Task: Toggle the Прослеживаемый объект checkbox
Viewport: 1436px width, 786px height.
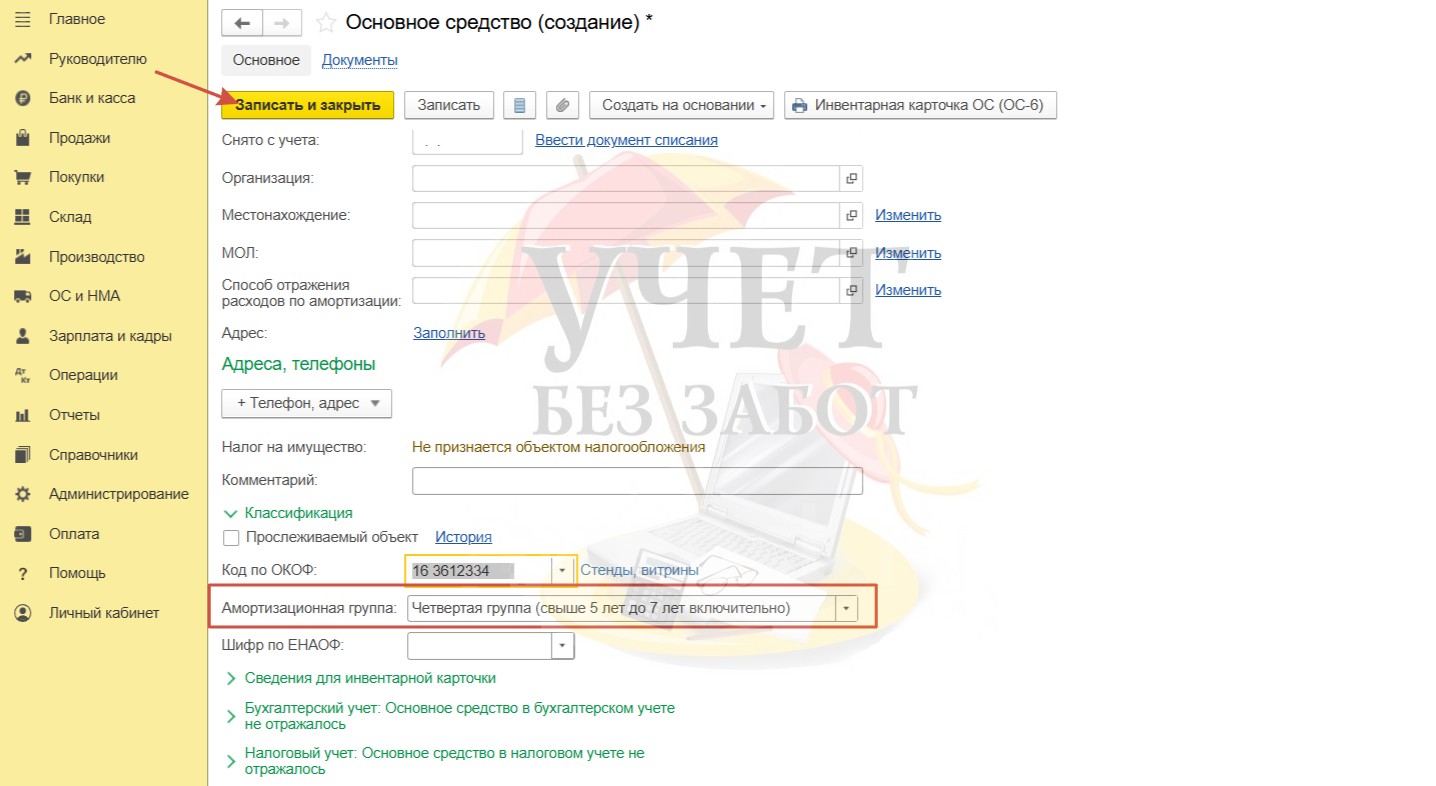Action: coord(231,538)
